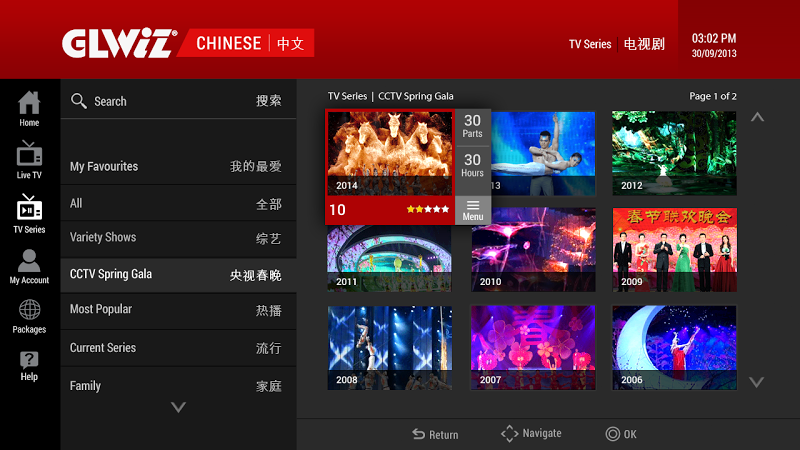Page up thumbnails with up chevron
This screenshot has width=800, height=450.
click(757, 117)
